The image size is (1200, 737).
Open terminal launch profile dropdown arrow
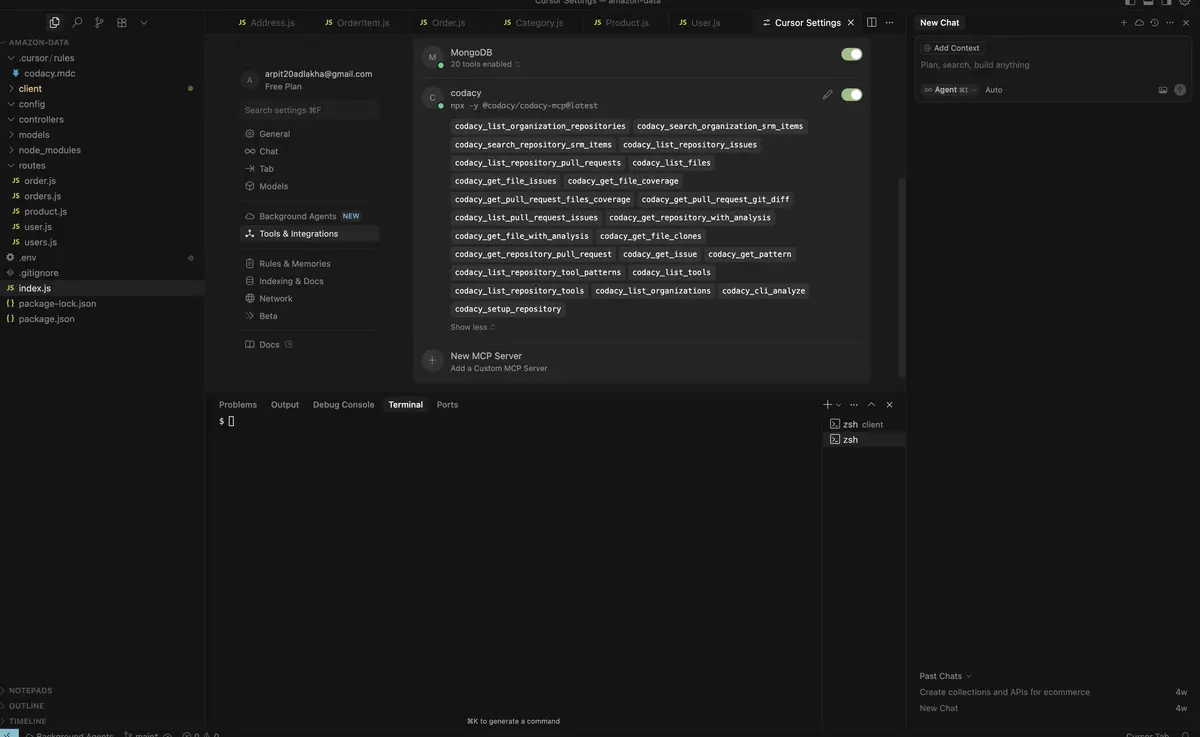pyautogui.click(x=838, y=405)
